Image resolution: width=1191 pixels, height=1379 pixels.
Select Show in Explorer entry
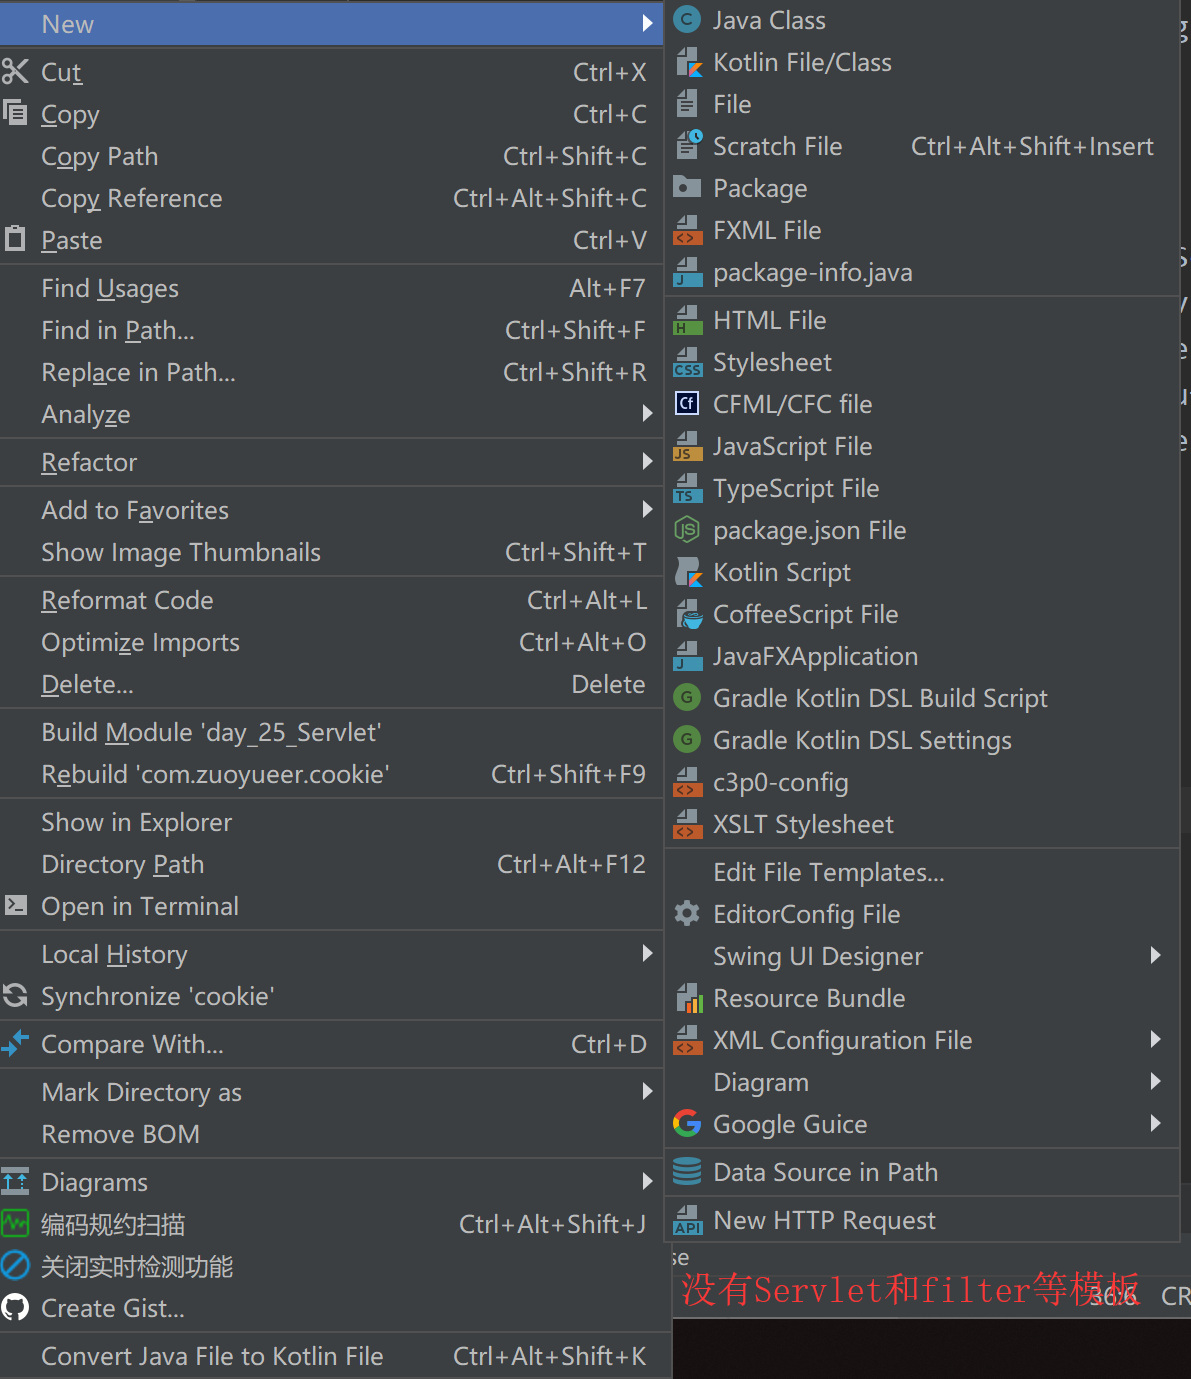[x=331, y=822]
